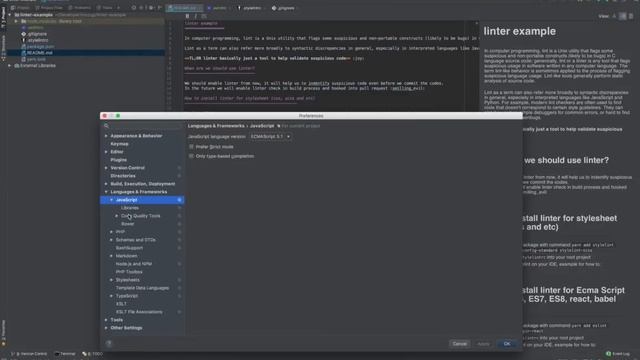
Task: Select BashSupport settings page
Action: (x=129, y=248)
